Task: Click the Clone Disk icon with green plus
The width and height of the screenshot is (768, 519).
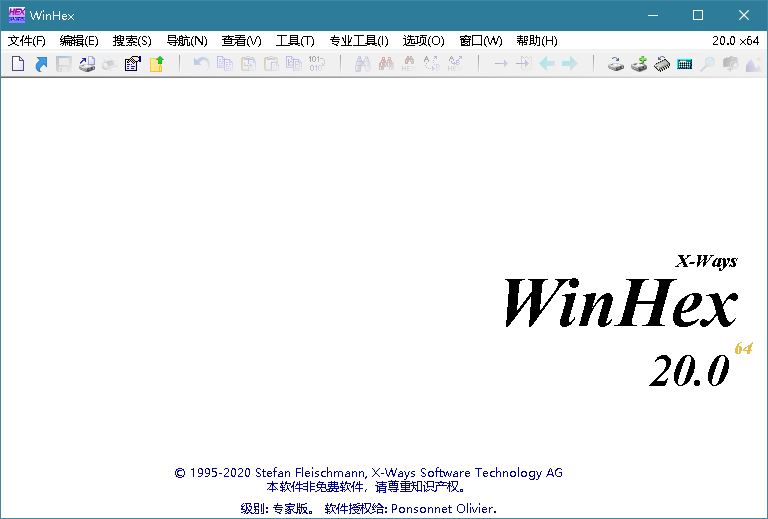Action: [x=639, y=64]
